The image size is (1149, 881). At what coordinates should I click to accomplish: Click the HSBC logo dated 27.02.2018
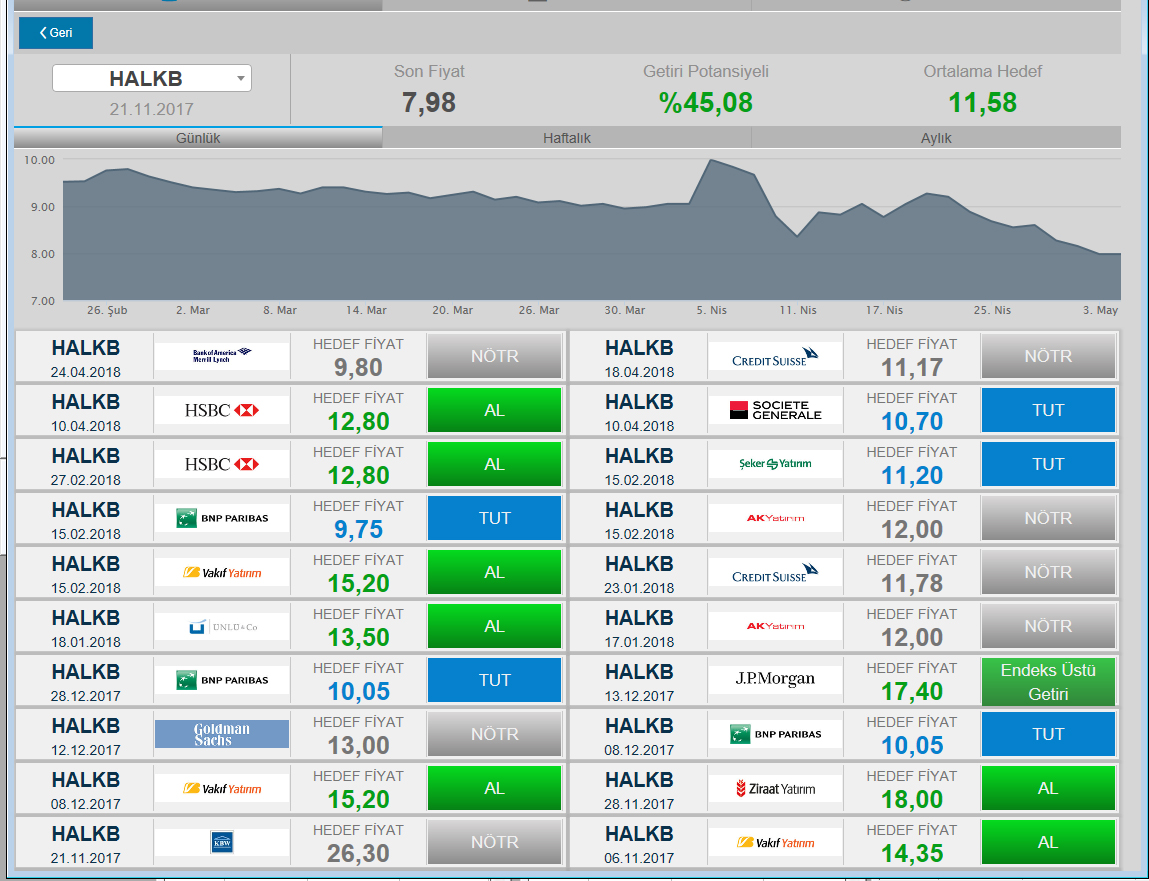click(x=222, y=465)
